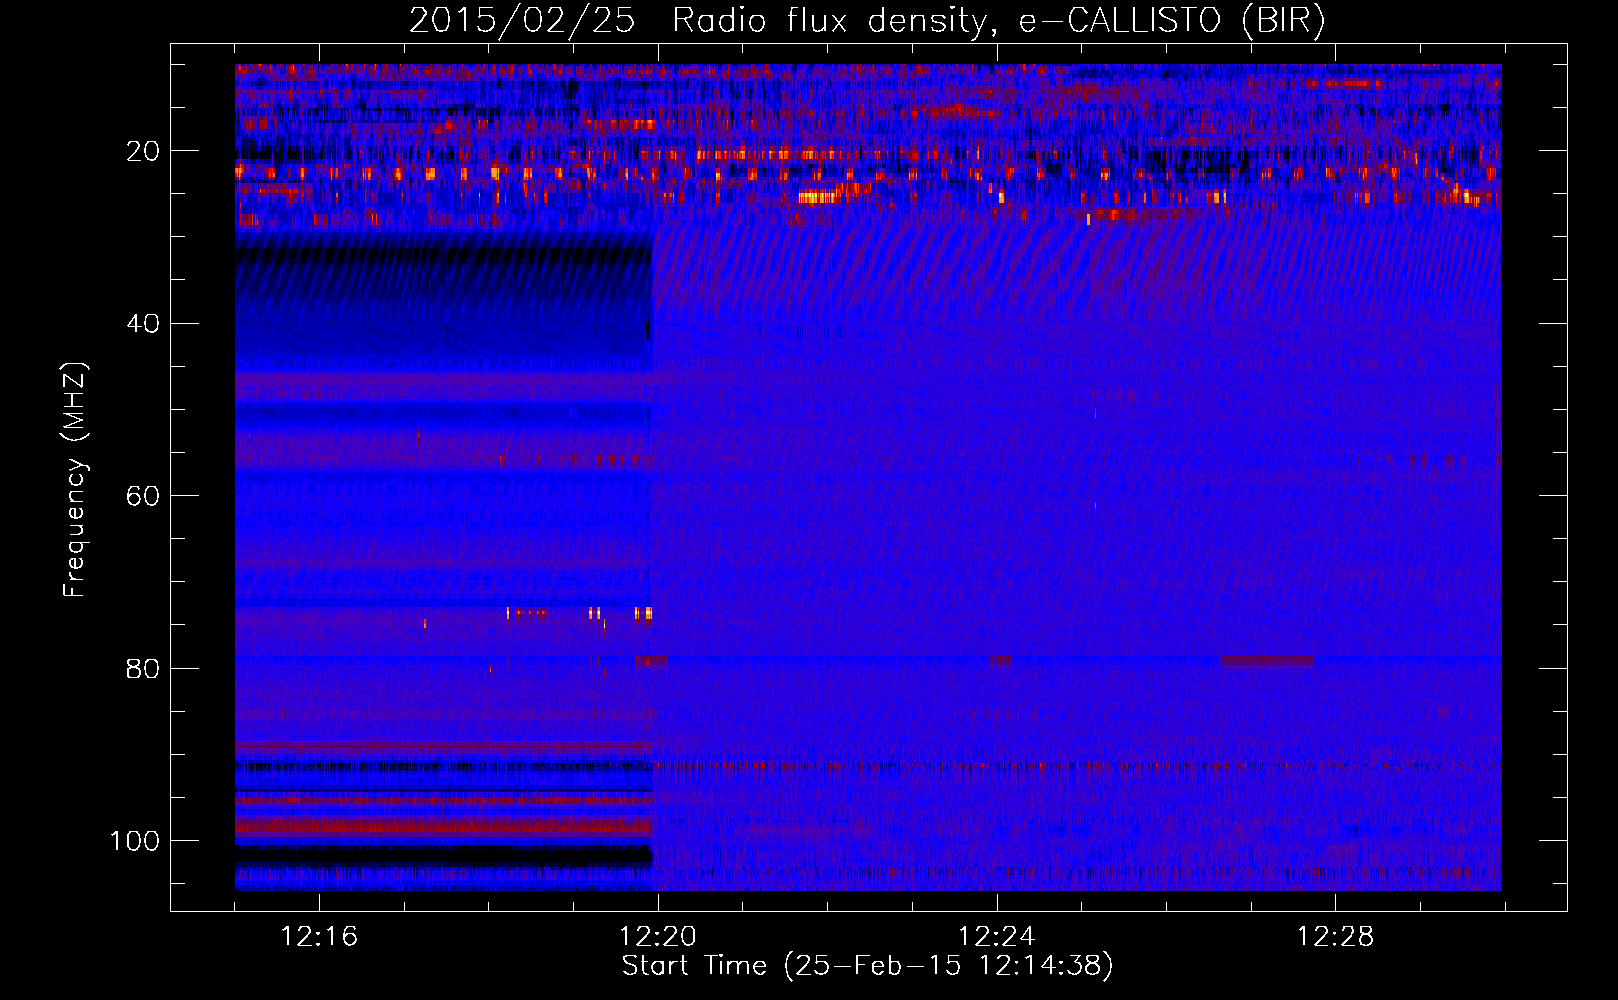Click the '20' frequency tick label
1618x1000 pixels.
tap(143, 152)
